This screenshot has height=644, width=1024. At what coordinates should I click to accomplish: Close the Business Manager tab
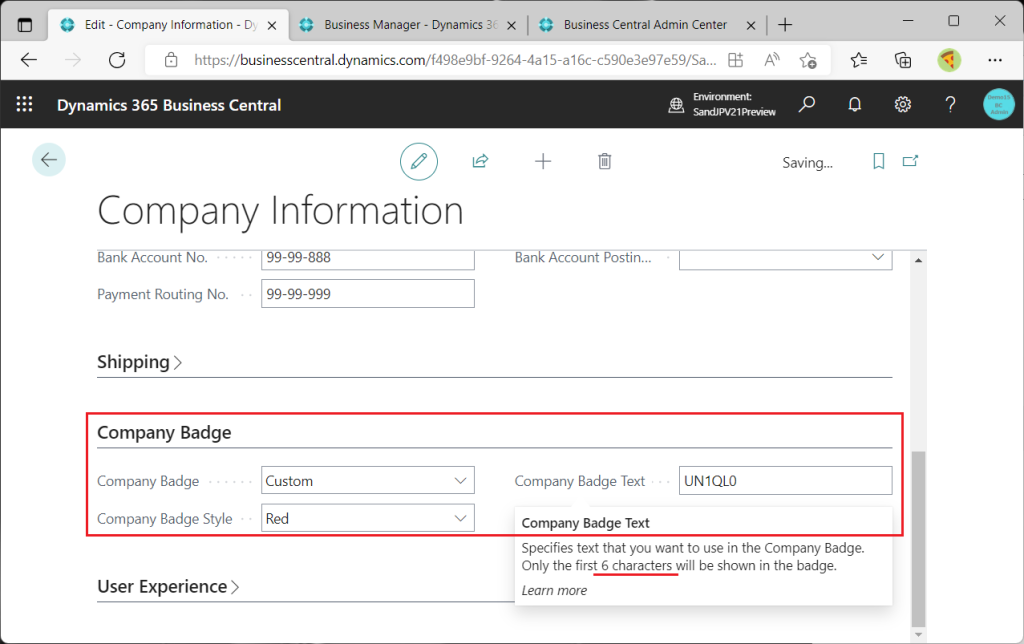click(x=511, y=25)
